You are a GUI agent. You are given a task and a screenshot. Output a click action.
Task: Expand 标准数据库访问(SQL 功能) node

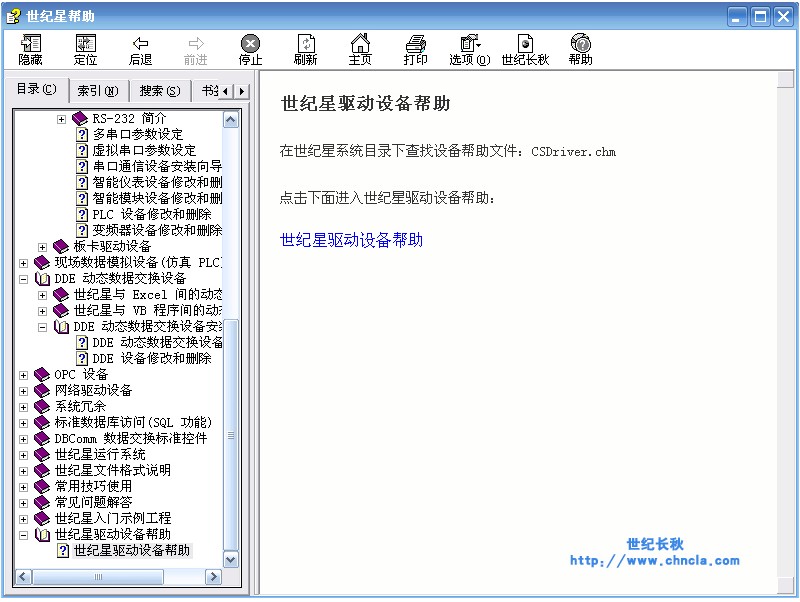[x=23, y=423]
